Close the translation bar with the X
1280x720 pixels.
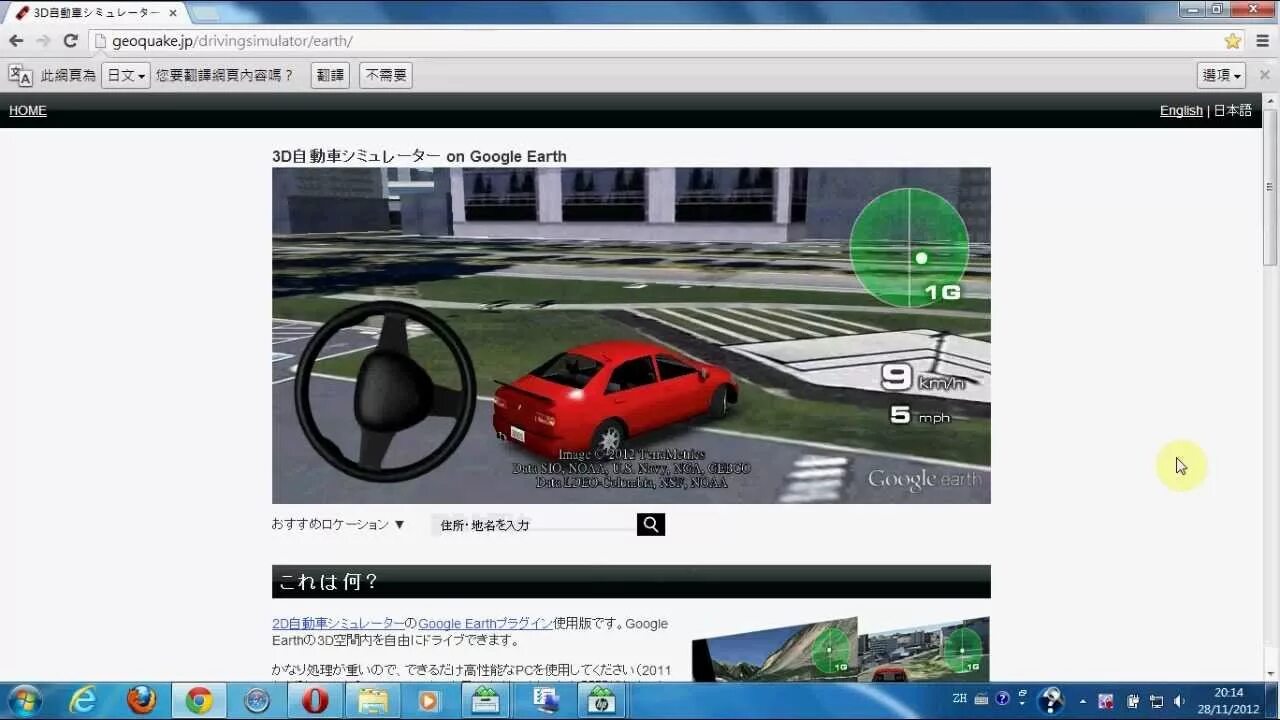[x=1264, y=75]
